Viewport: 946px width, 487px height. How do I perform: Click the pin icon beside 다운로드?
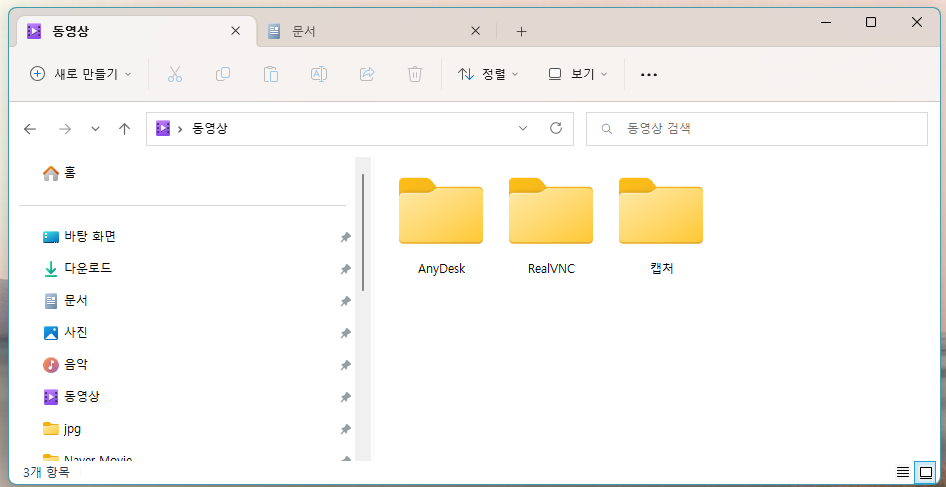coord(345,269)
